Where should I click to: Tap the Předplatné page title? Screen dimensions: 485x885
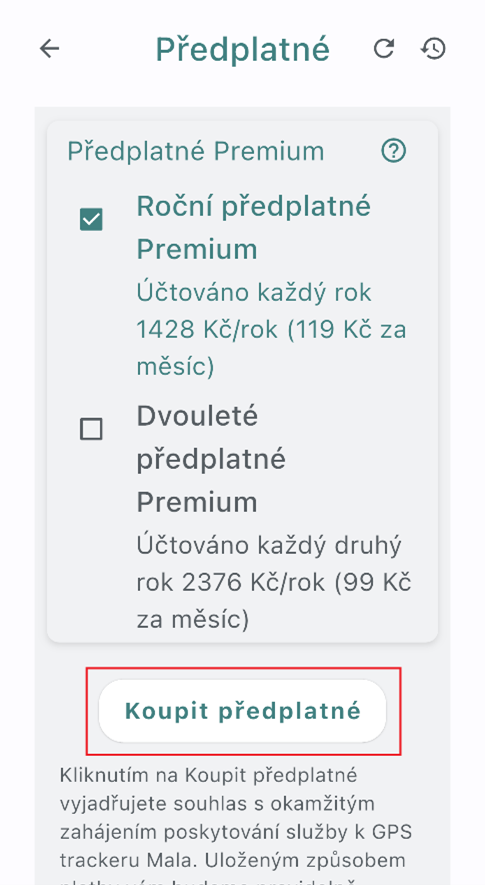tap(243, 49)
